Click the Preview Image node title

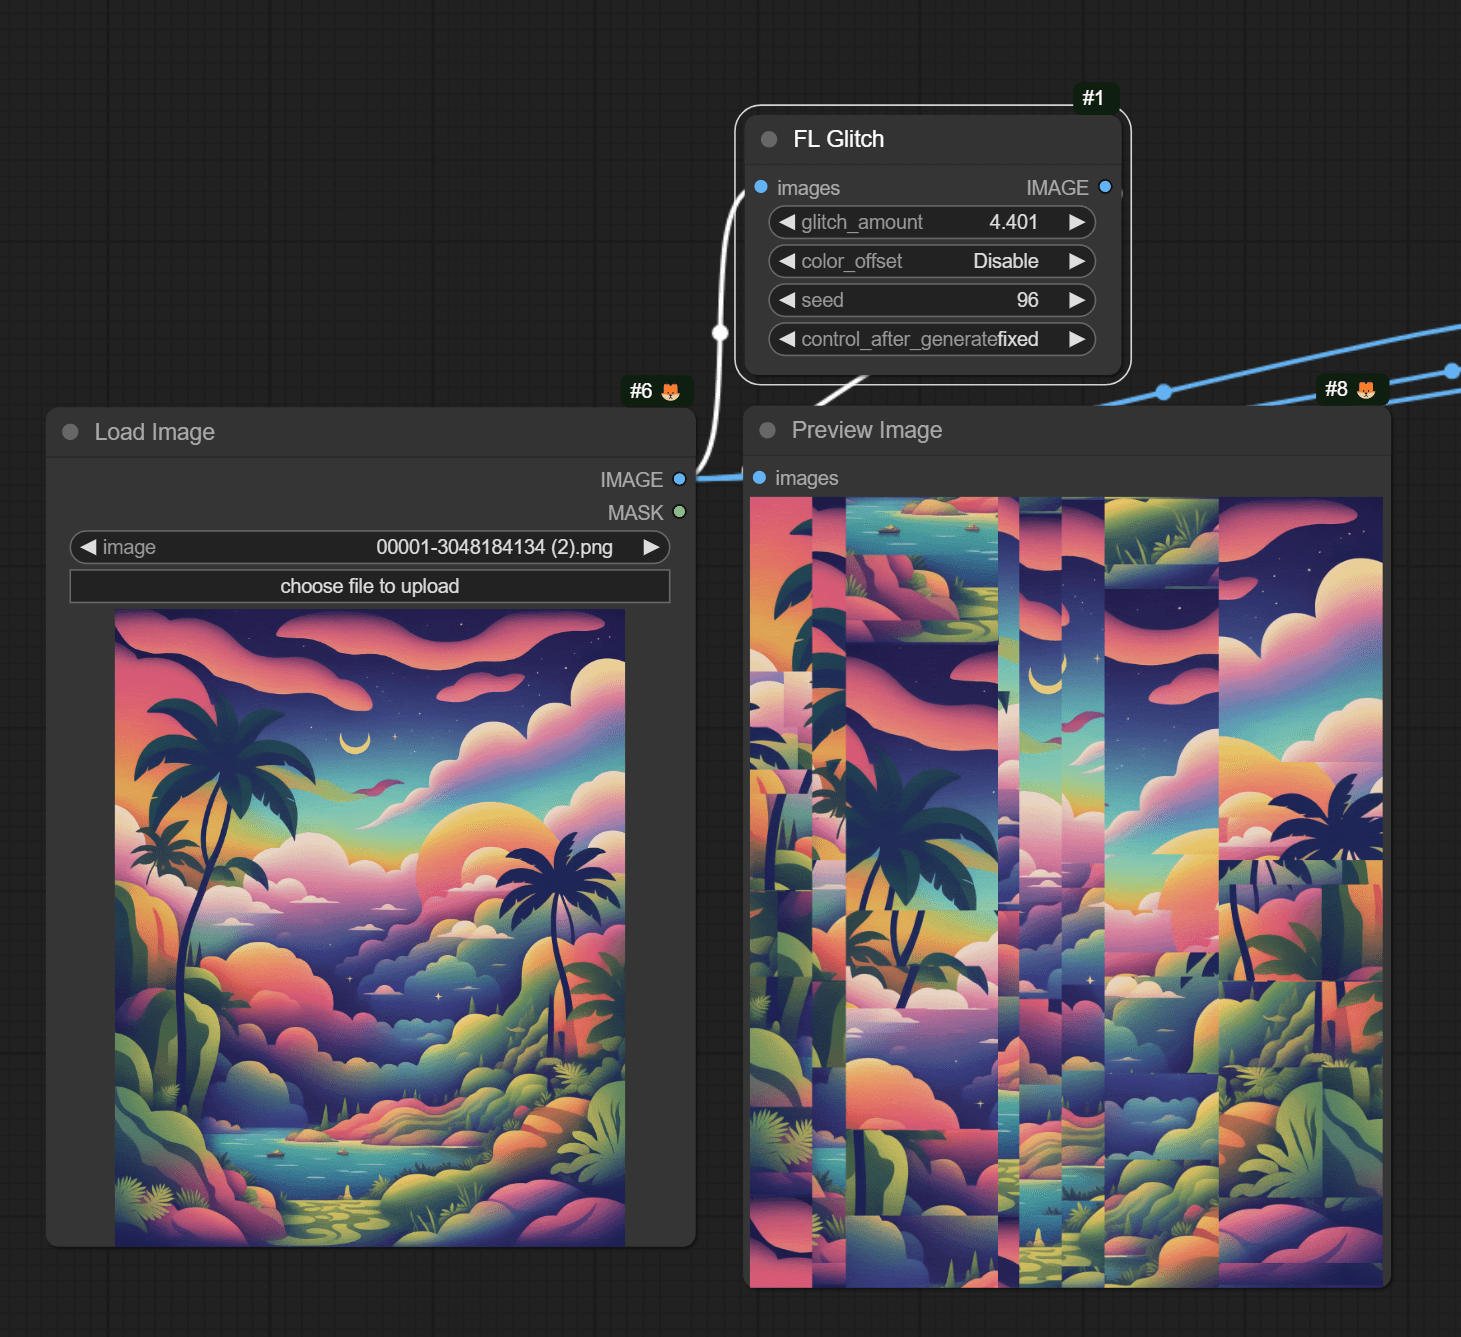tap(867, 430)
